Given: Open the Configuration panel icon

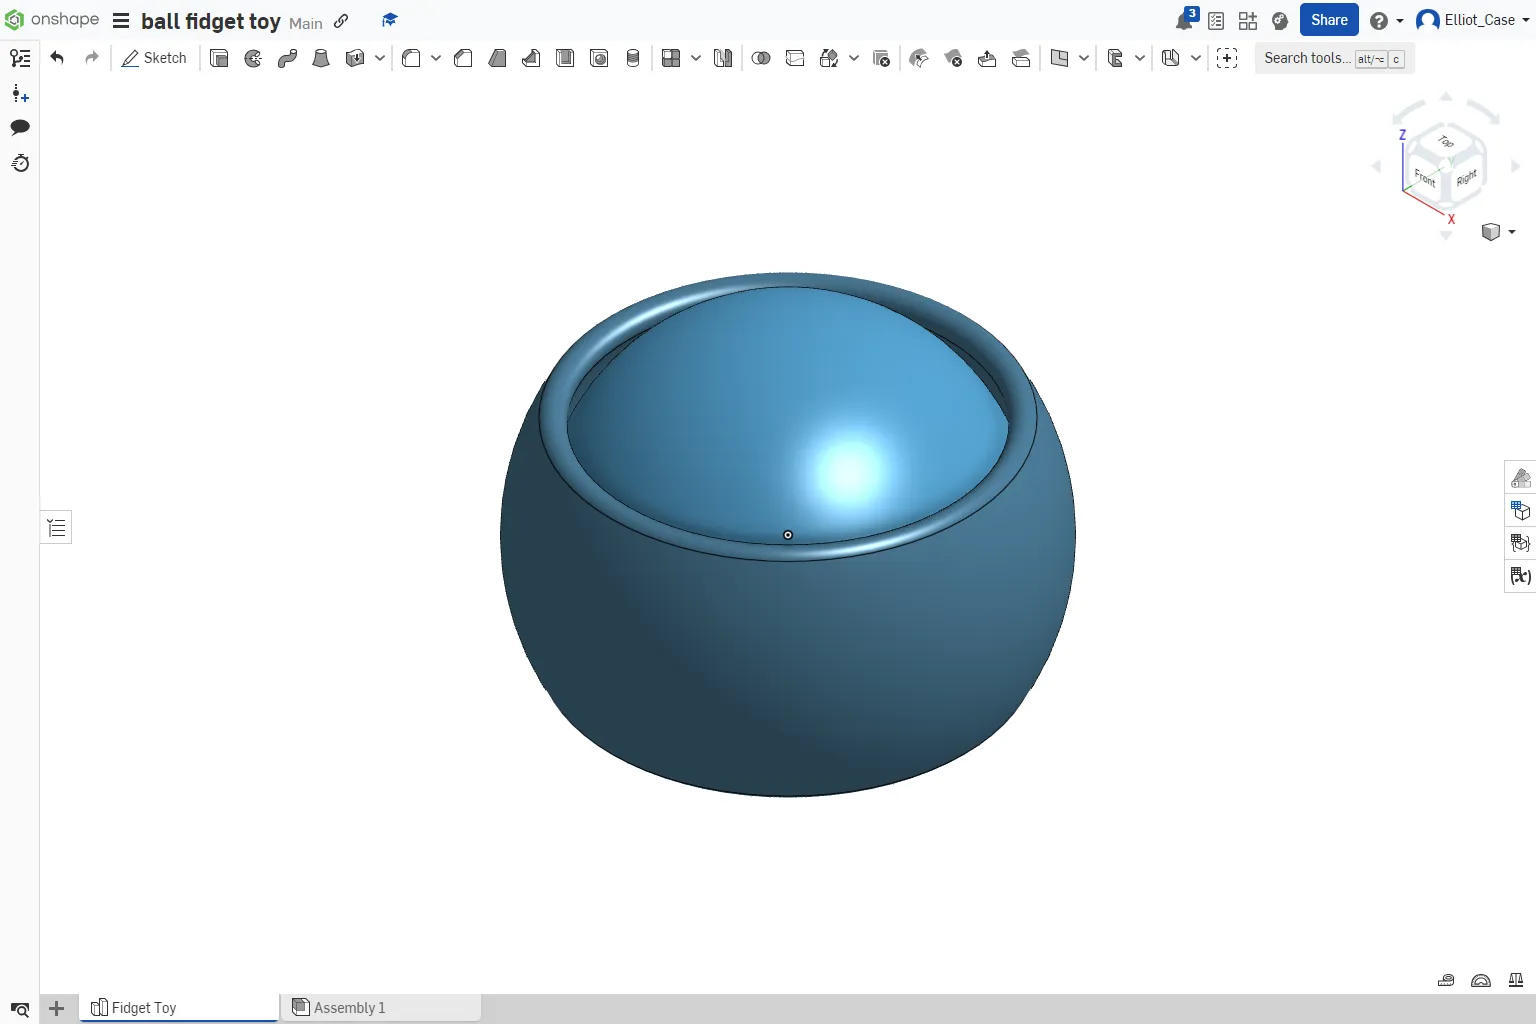Looking at the screenshot, I should click(x=1520, y=510).
